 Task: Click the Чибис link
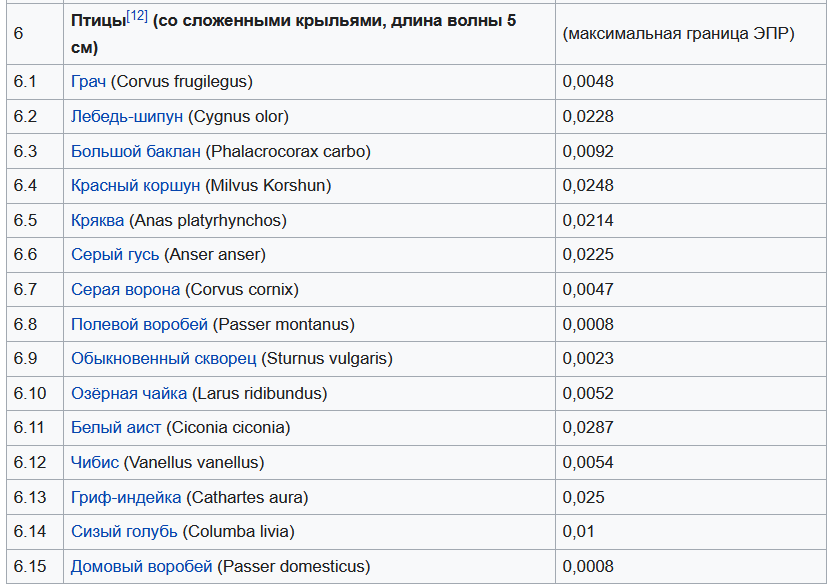coord(95,463)
